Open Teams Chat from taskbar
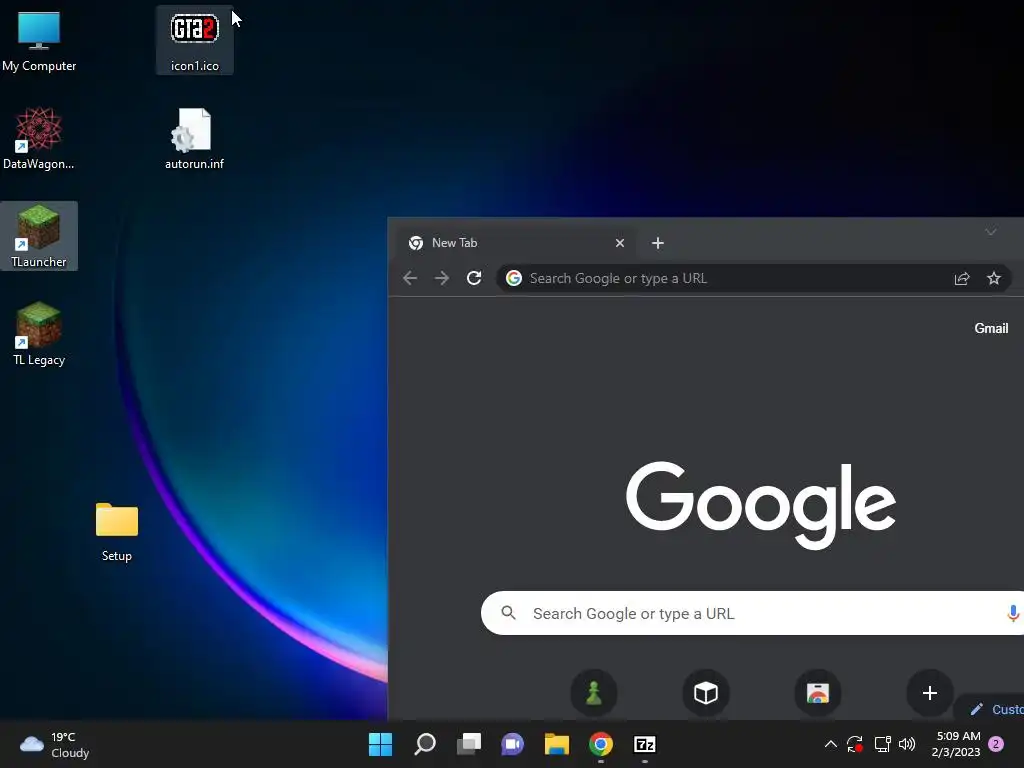 click(x=513, y=744)
